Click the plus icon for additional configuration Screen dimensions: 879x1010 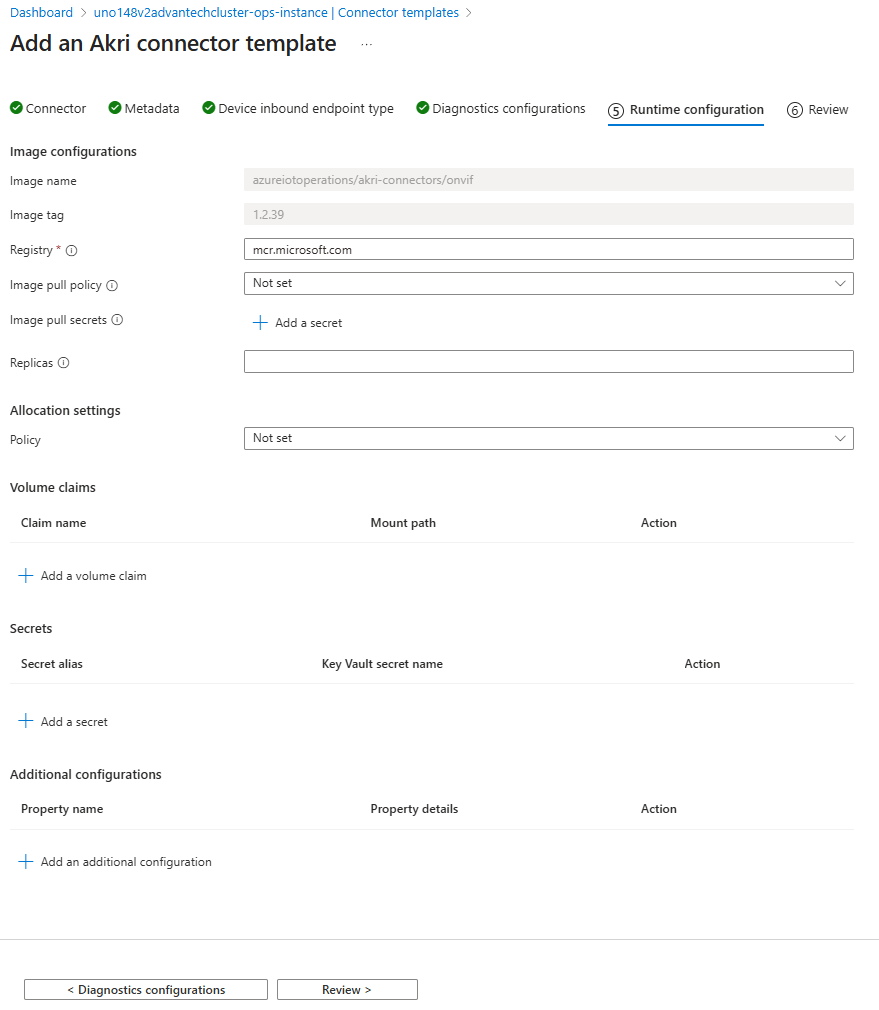tap(26, 862)
